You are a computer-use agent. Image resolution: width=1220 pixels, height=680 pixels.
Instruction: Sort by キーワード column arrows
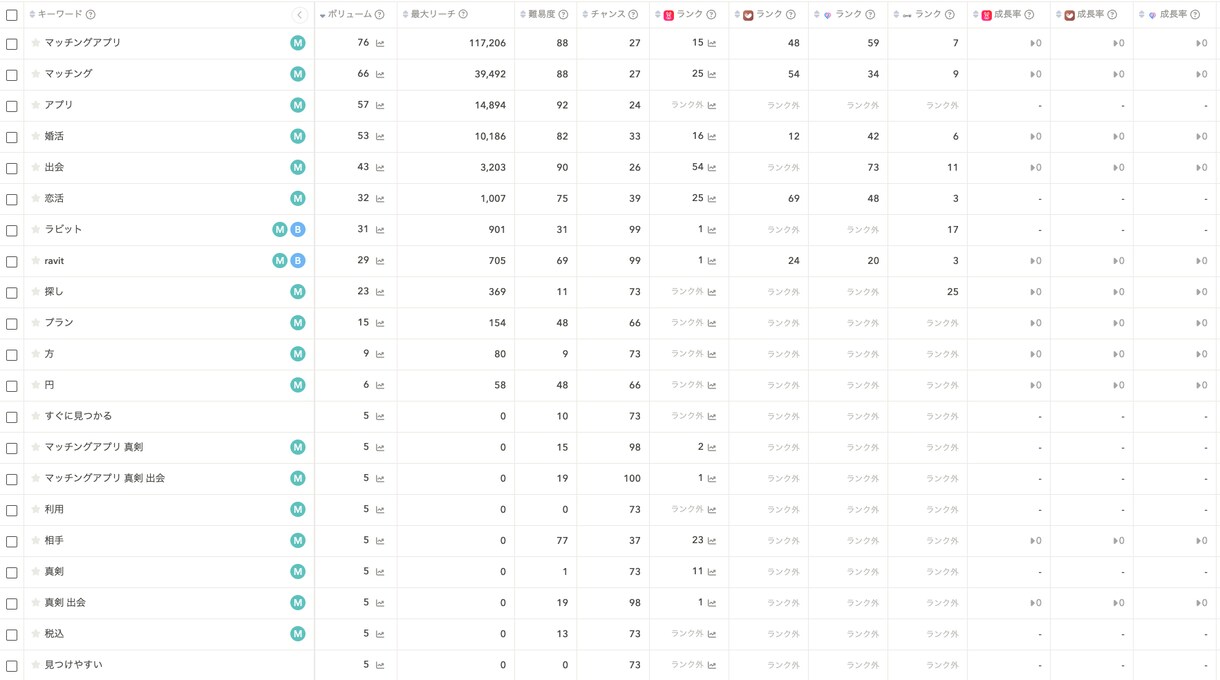(32, 15)
